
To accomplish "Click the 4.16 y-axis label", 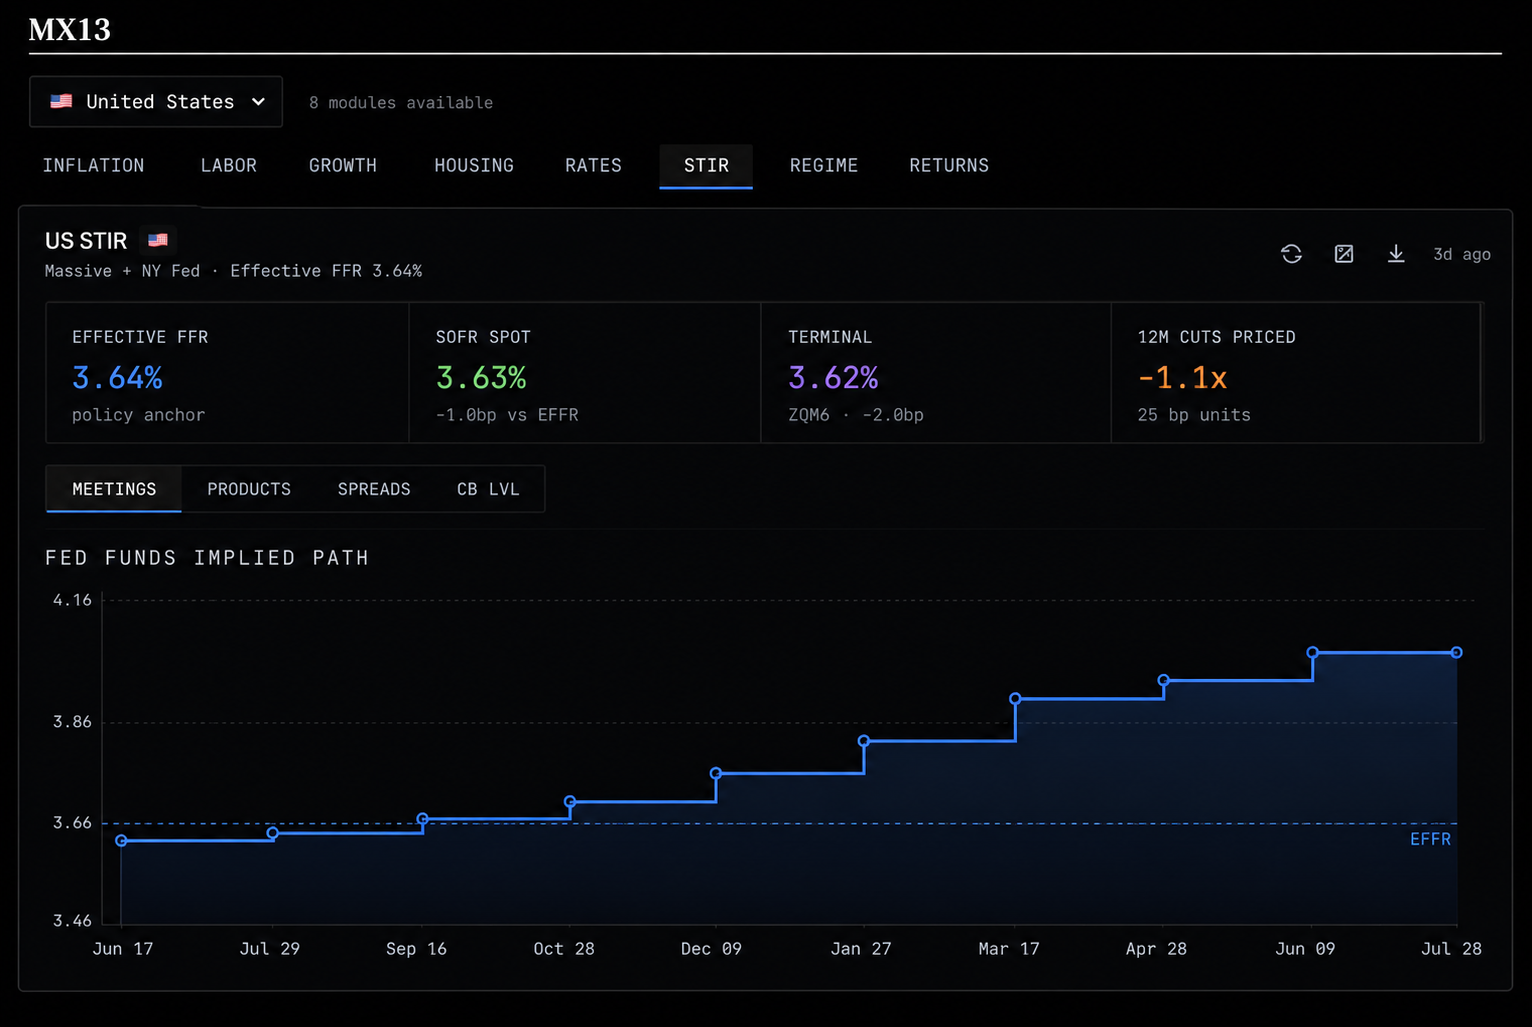I will [x=72, y=600].
